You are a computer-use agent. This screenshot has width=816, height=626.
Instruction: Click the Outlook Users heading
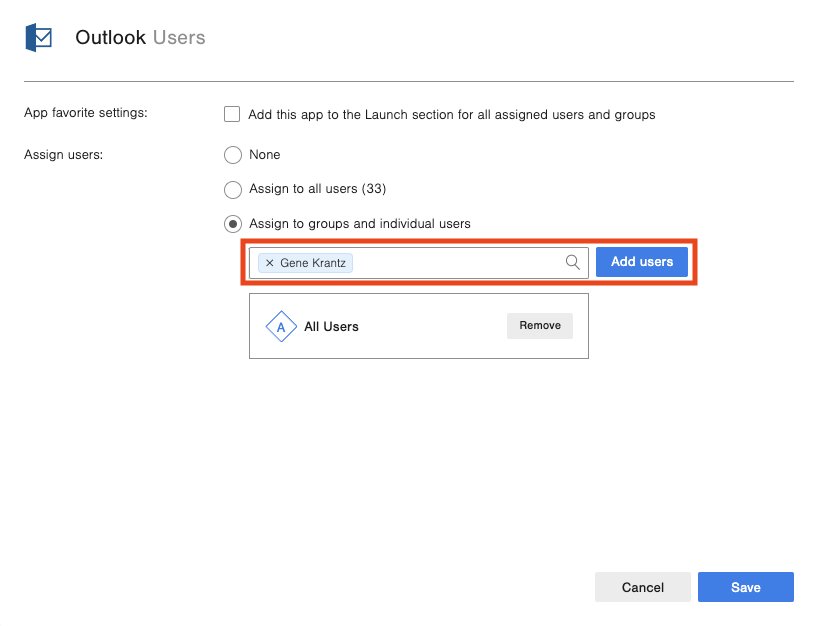coord(141,38)
